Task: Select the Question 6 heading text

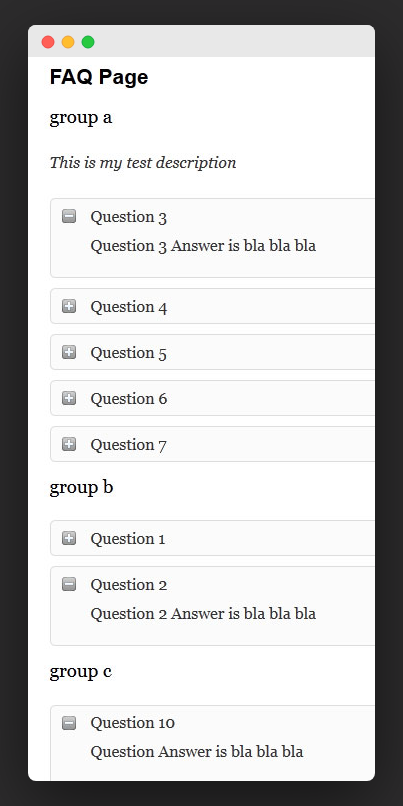Action: [129, 399]
